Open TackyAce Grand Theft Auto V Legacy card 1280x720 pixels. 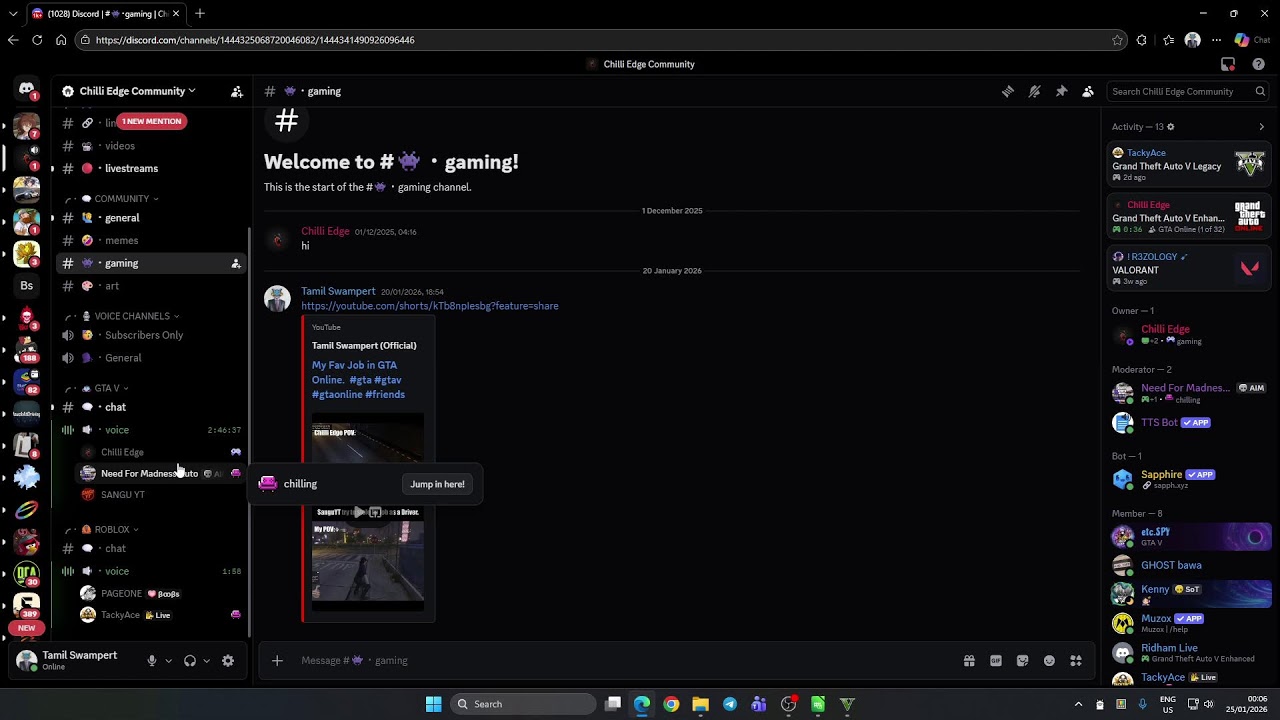(x=1189, y=165)
